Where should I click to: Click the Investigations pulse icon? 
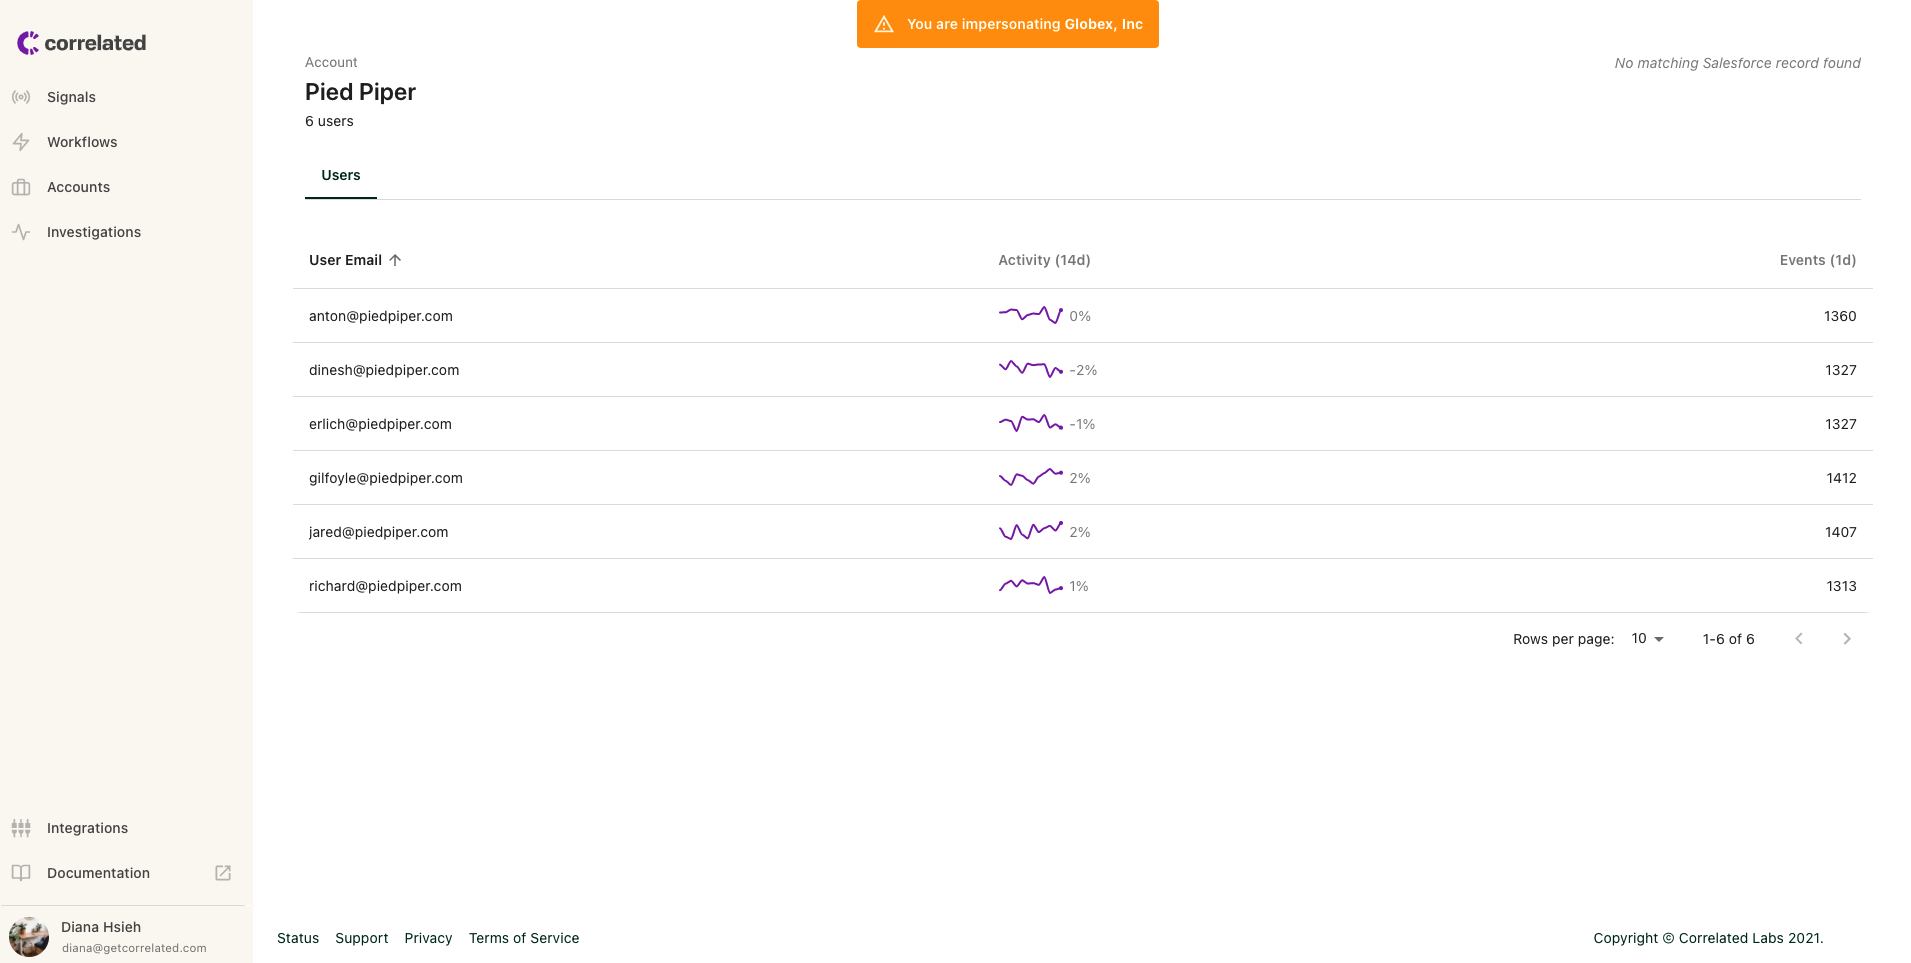21,232
